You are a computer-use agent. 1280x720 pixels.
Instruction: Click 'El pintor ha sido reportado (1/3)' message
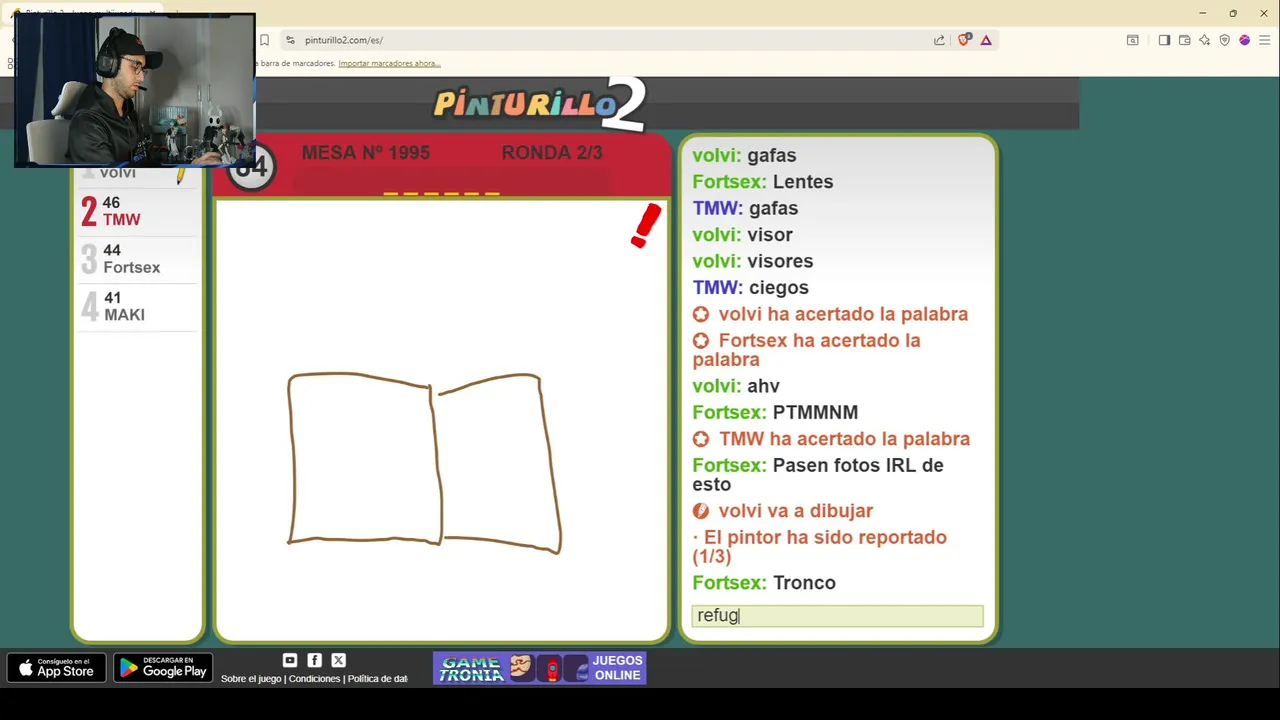[x=820, y=547]
